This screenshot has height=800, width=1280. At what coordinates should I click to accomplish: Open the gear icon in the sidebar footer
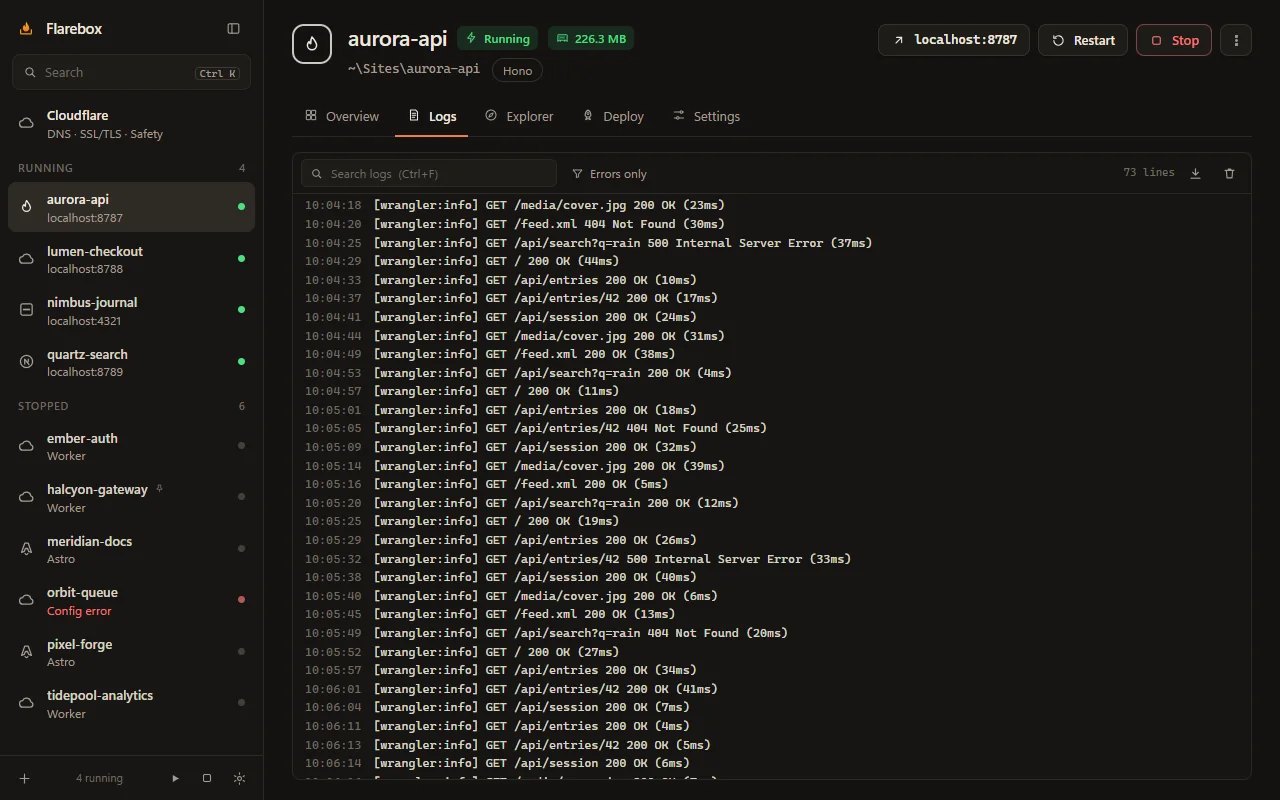(238, 778)
